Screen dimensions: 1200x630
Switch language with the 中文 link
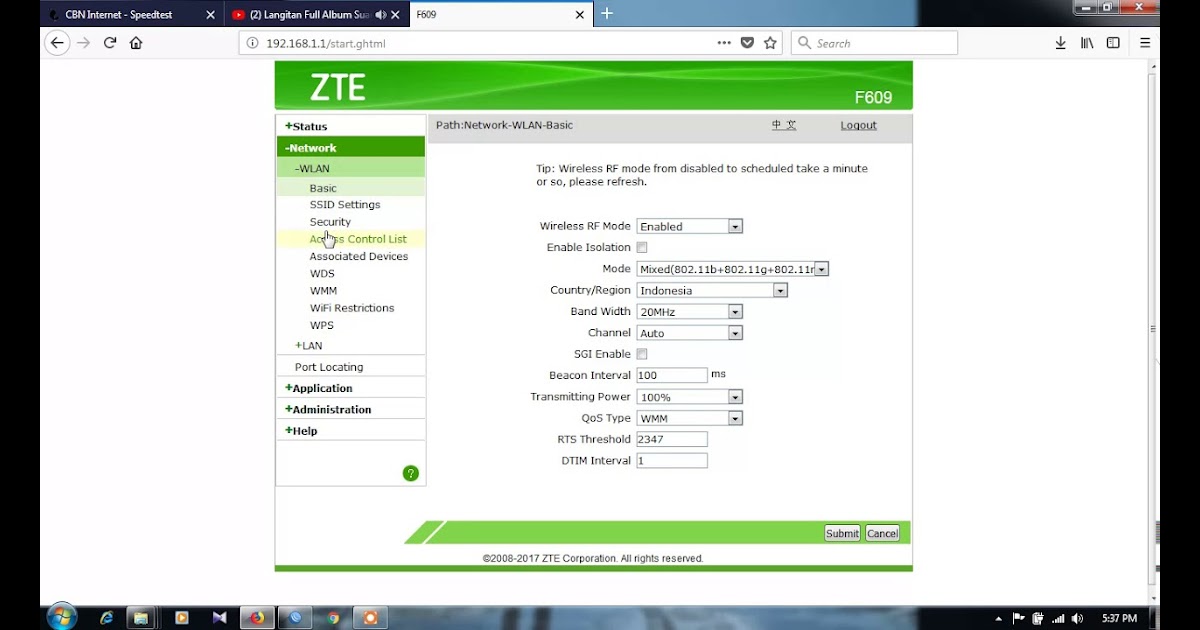[784, 125]
